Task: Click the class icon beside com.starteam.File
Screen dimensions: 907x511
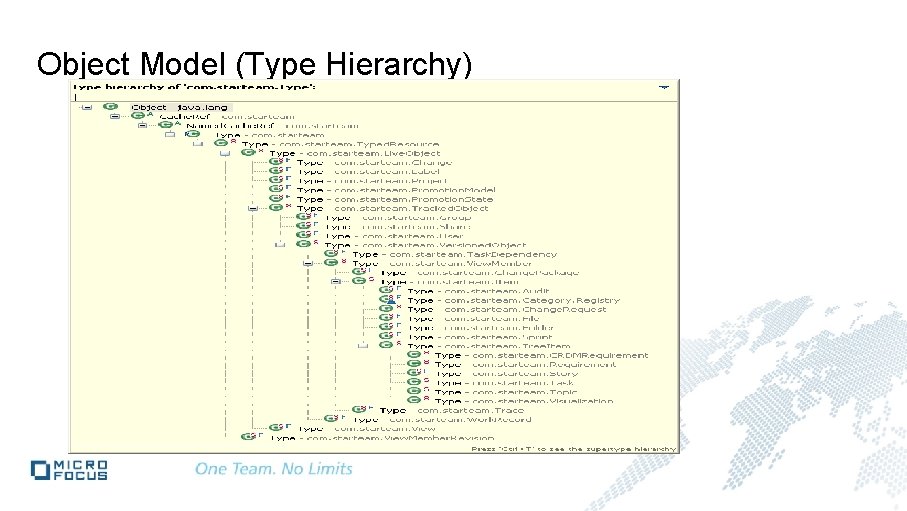Action: coord(386,318)
